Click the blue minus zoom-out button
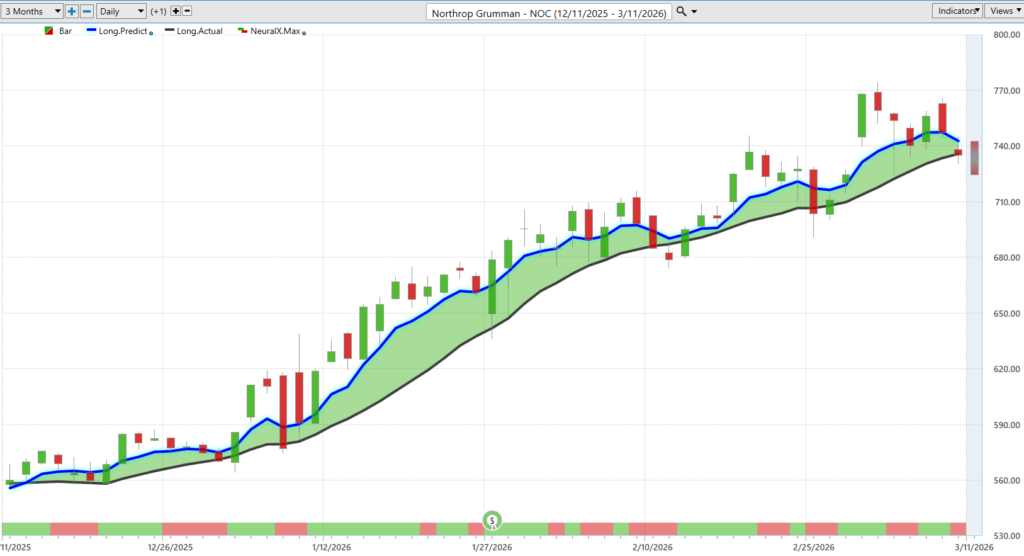The height and width of the screenshot is (556, 1024). tap(87, 11)
